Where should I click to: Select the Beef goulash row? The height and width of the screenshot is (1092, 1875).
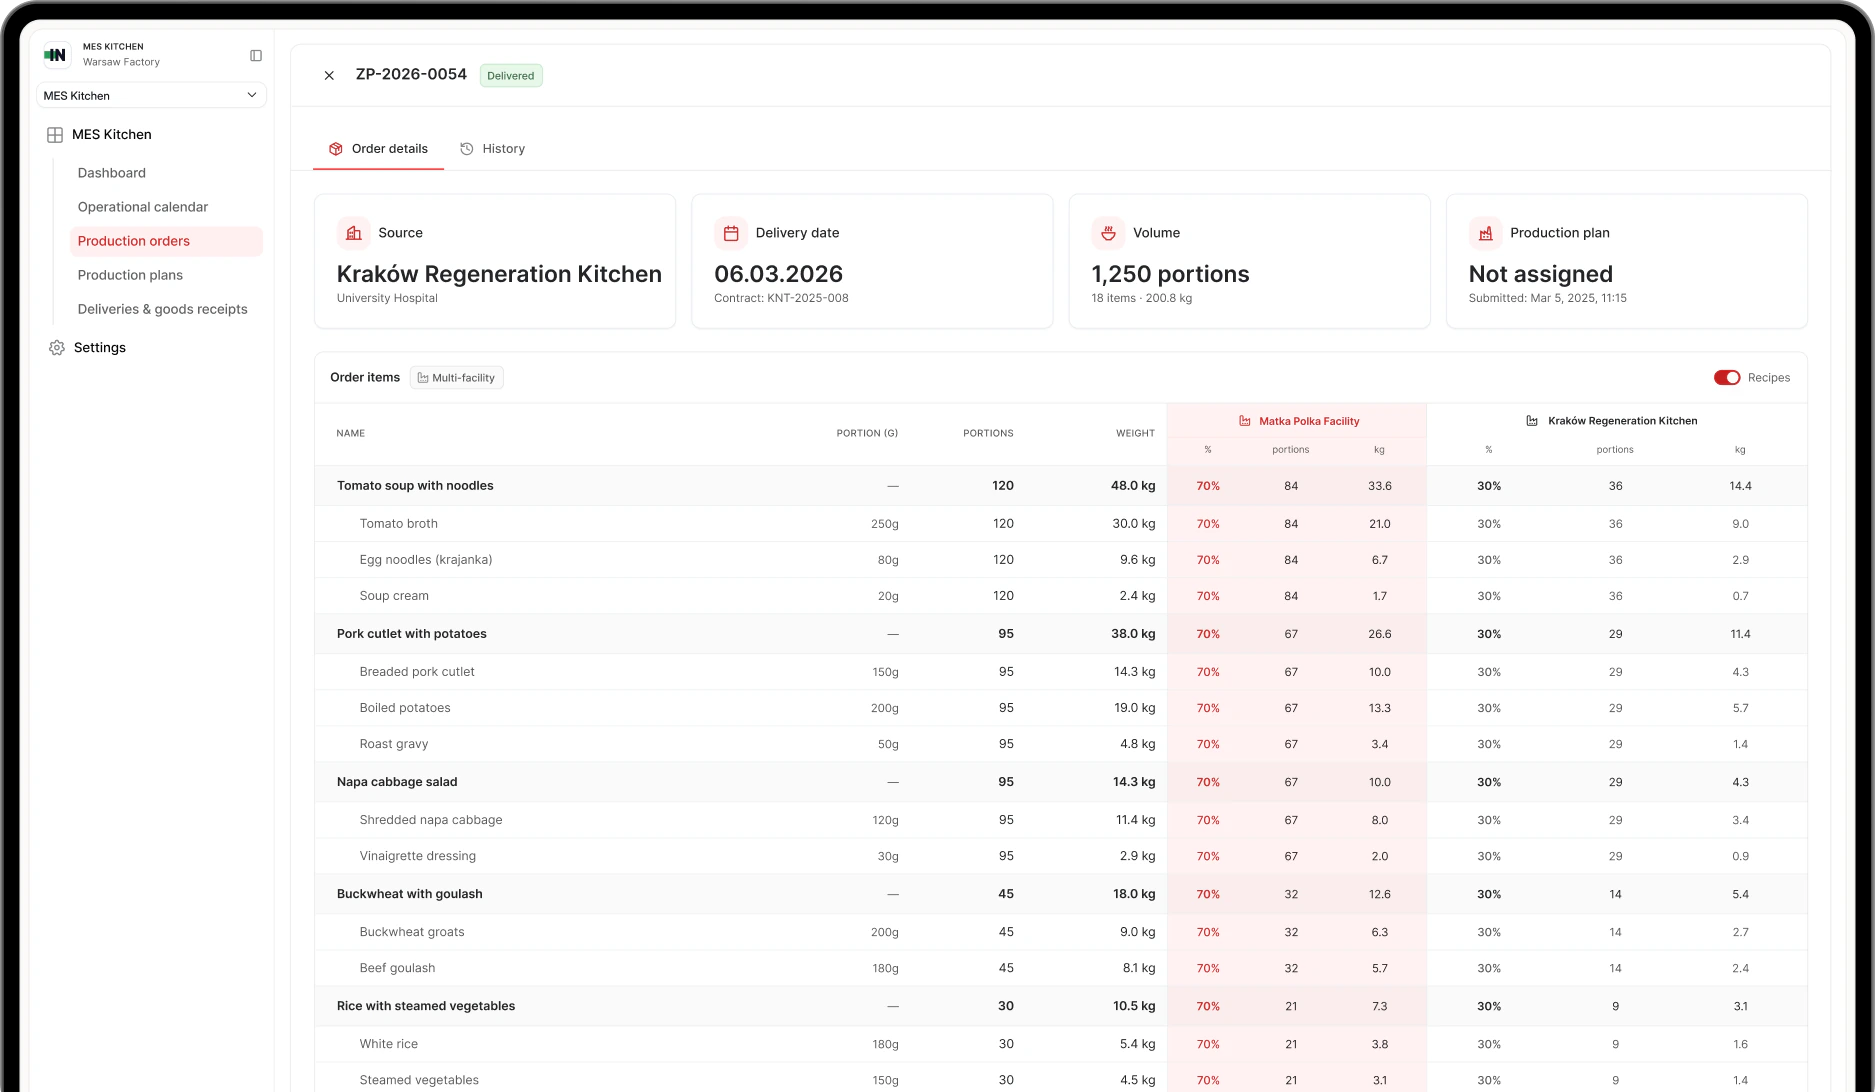1060,968
